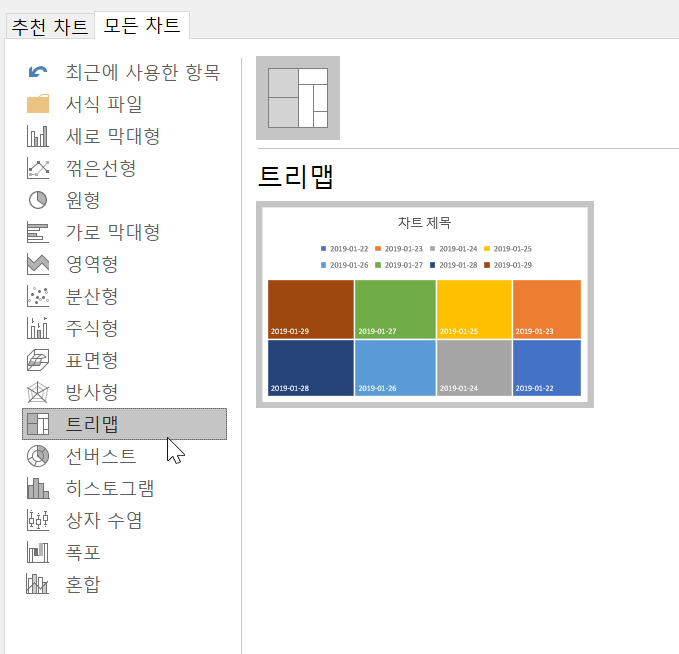Select the treemap subtype thumbnail at top
Image resolution: width=679 pixels, height=654 pixels.
pos(298,98)
